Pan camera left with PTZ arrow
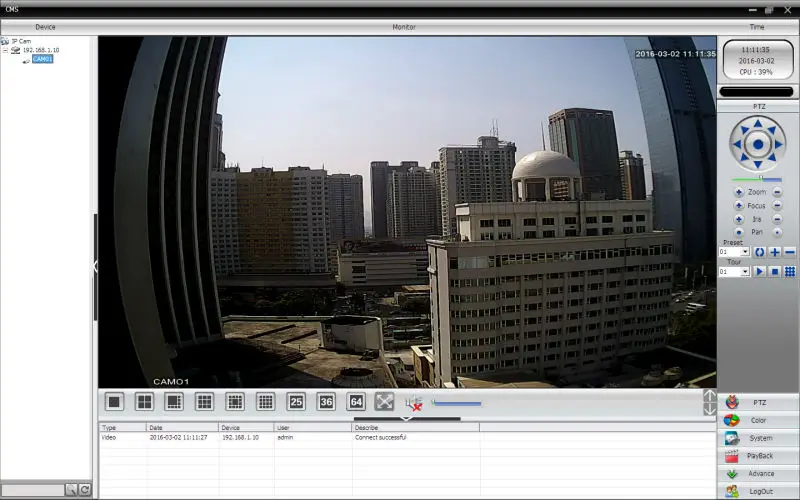The height and width of the screenshot is (500, 800). coord(737,144)
